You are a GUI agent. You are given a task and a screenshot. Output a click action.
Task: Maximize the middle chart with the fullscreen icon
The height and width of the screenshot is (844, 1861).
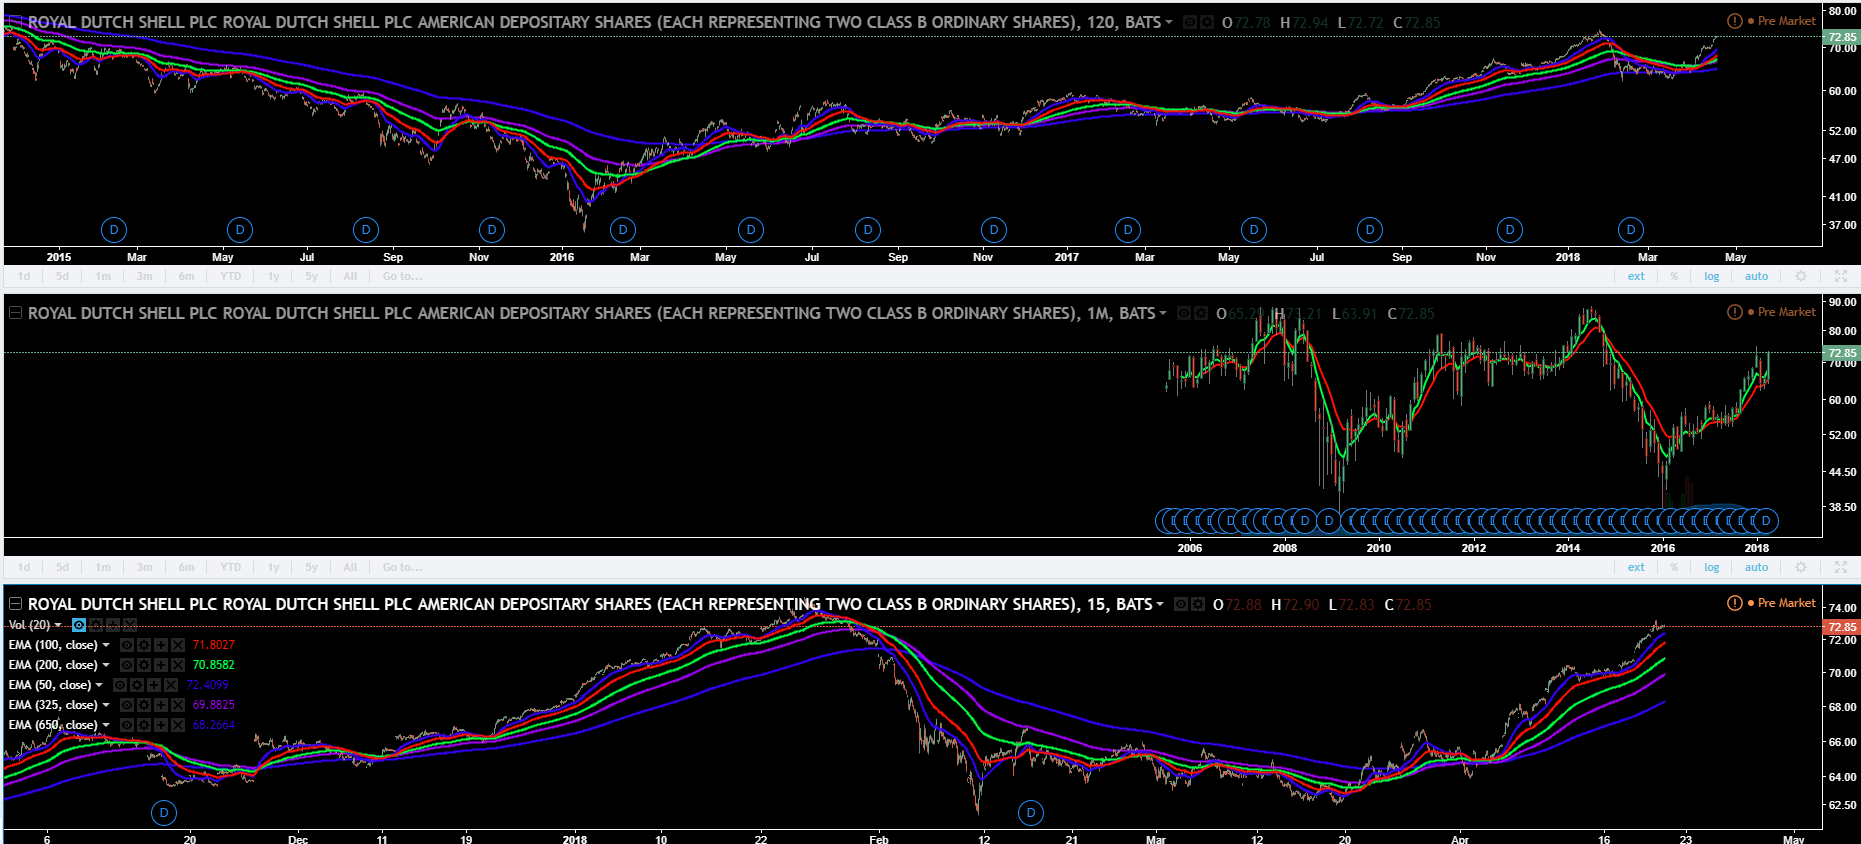tap(1841, 567)
